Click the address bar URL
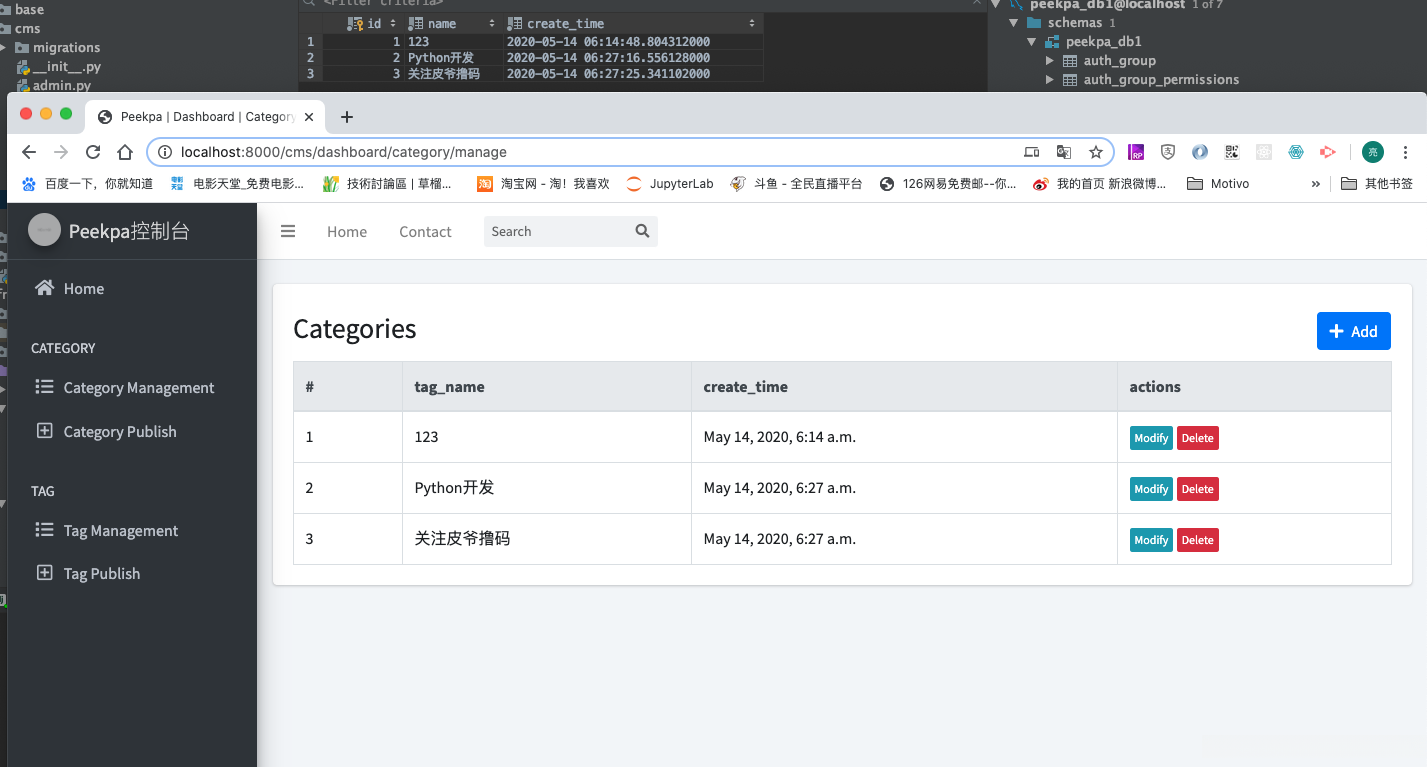The height and width of the screenshot is (767, 1427). 344,152
